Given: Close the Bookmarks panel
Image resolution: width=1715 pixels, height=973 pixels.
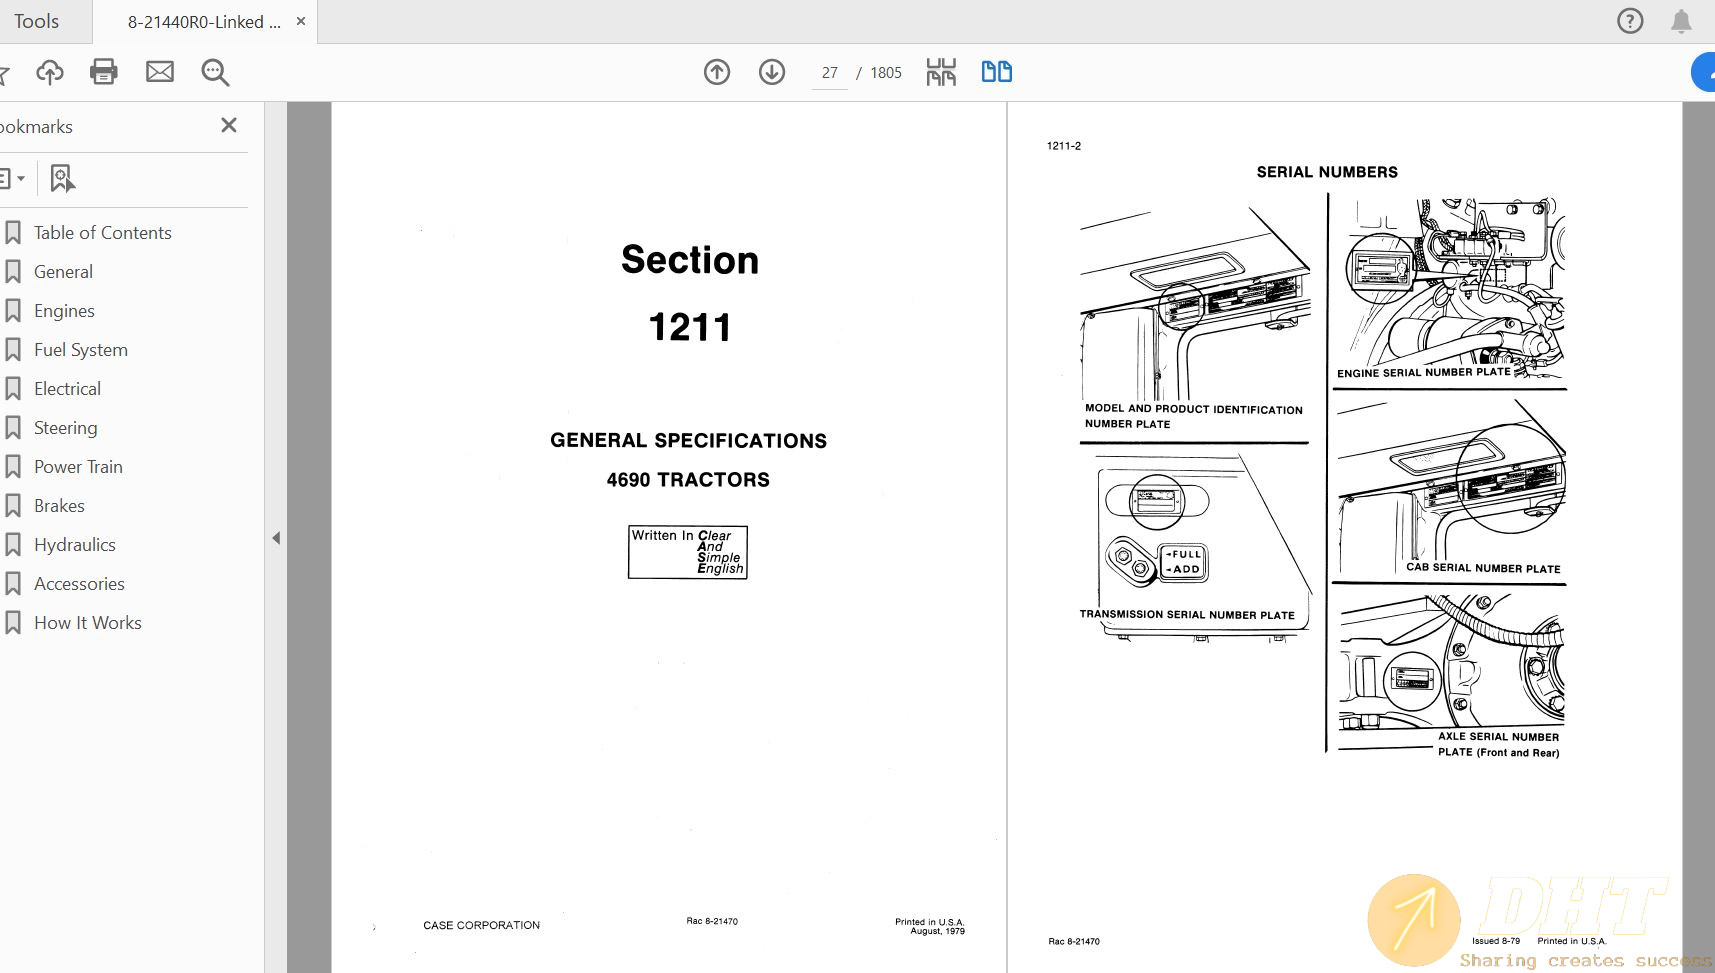Looking at the screenshot, I should coord(228,125).
